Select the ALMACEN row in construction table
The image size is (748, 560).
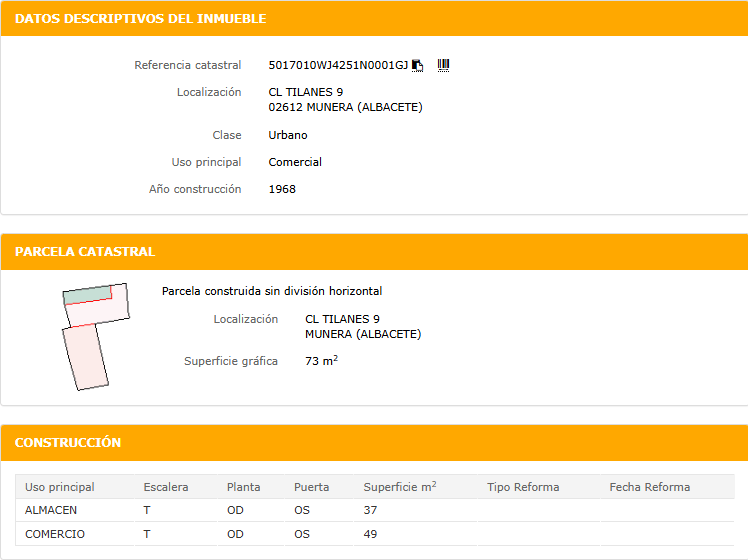tap(52, 510)
